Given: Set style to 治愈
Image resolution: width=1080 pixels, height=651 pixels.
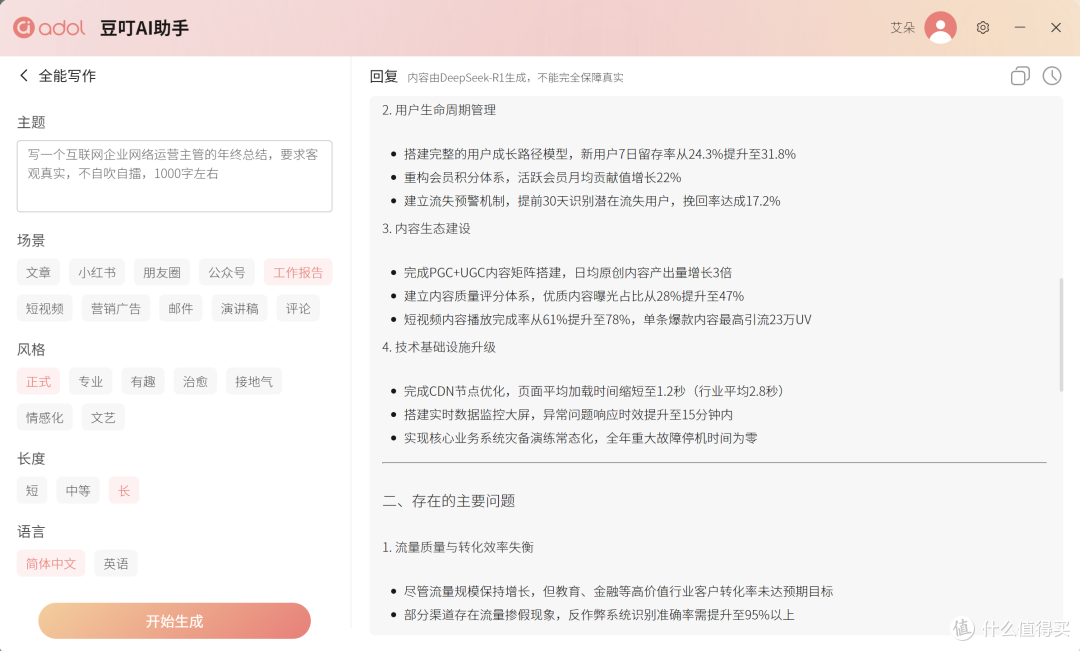Looking at the screenshot, I should (x=195, y=381).
